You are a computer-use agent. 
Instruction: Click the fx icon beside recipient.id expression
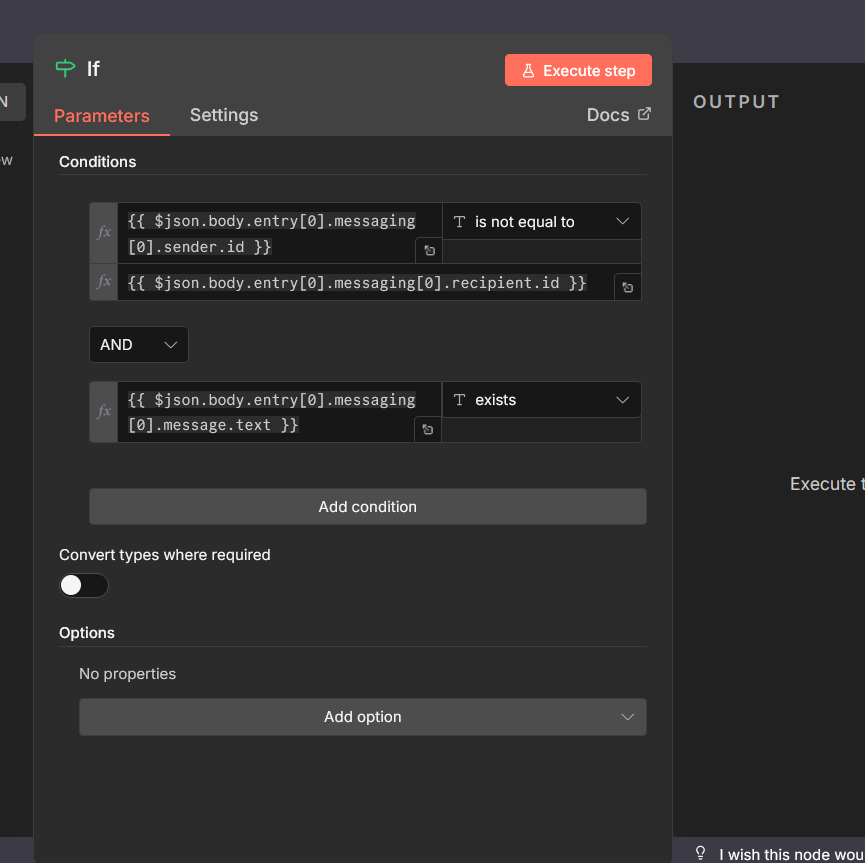tap(104, 283)
